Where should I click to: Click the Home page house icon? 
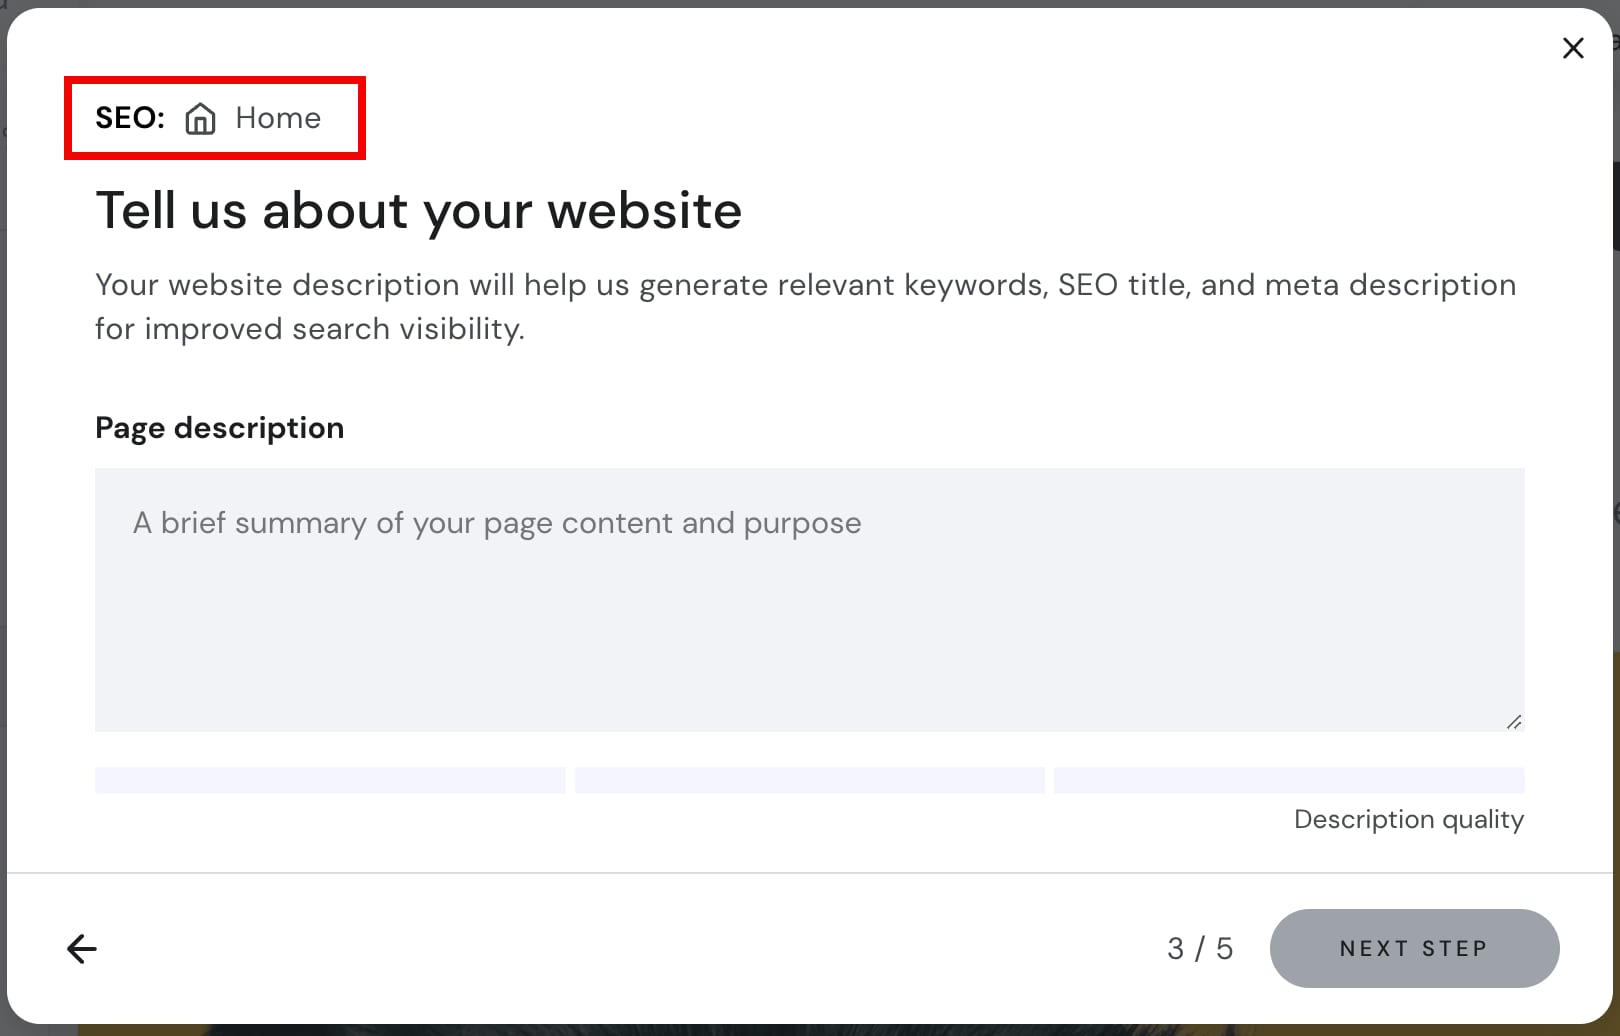pos(200,118)
